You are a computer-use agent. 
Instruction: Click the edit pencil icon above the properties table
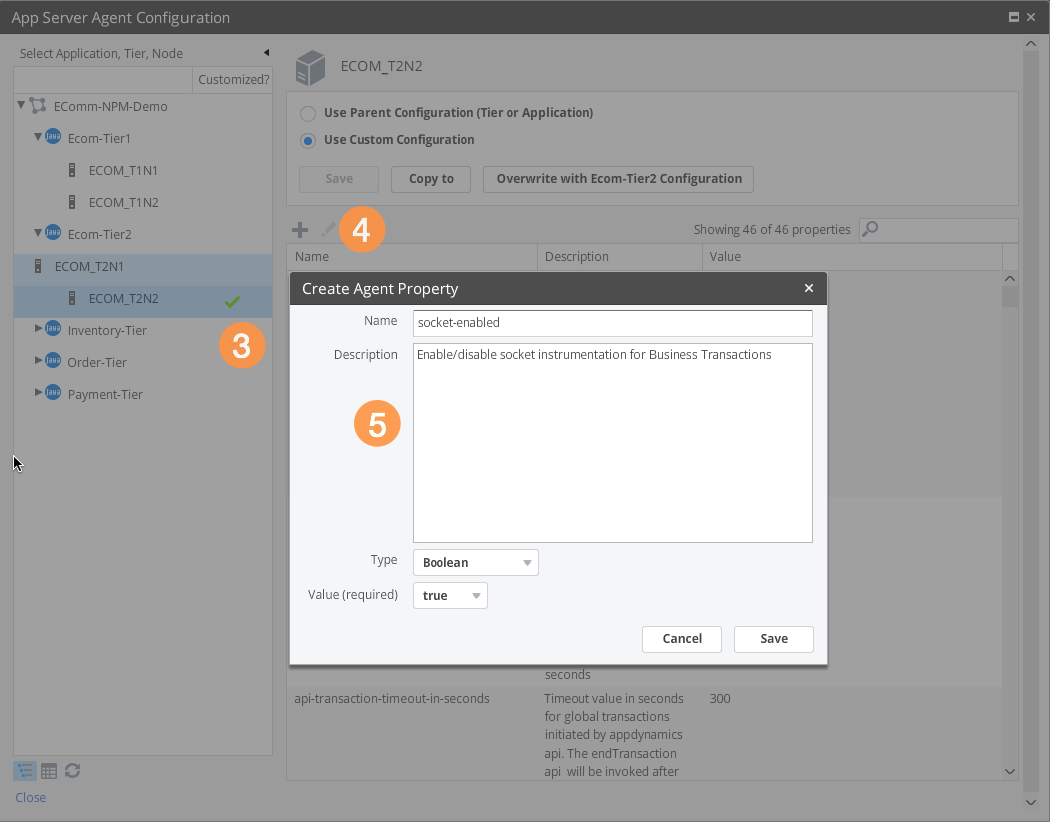pos(327,229)
